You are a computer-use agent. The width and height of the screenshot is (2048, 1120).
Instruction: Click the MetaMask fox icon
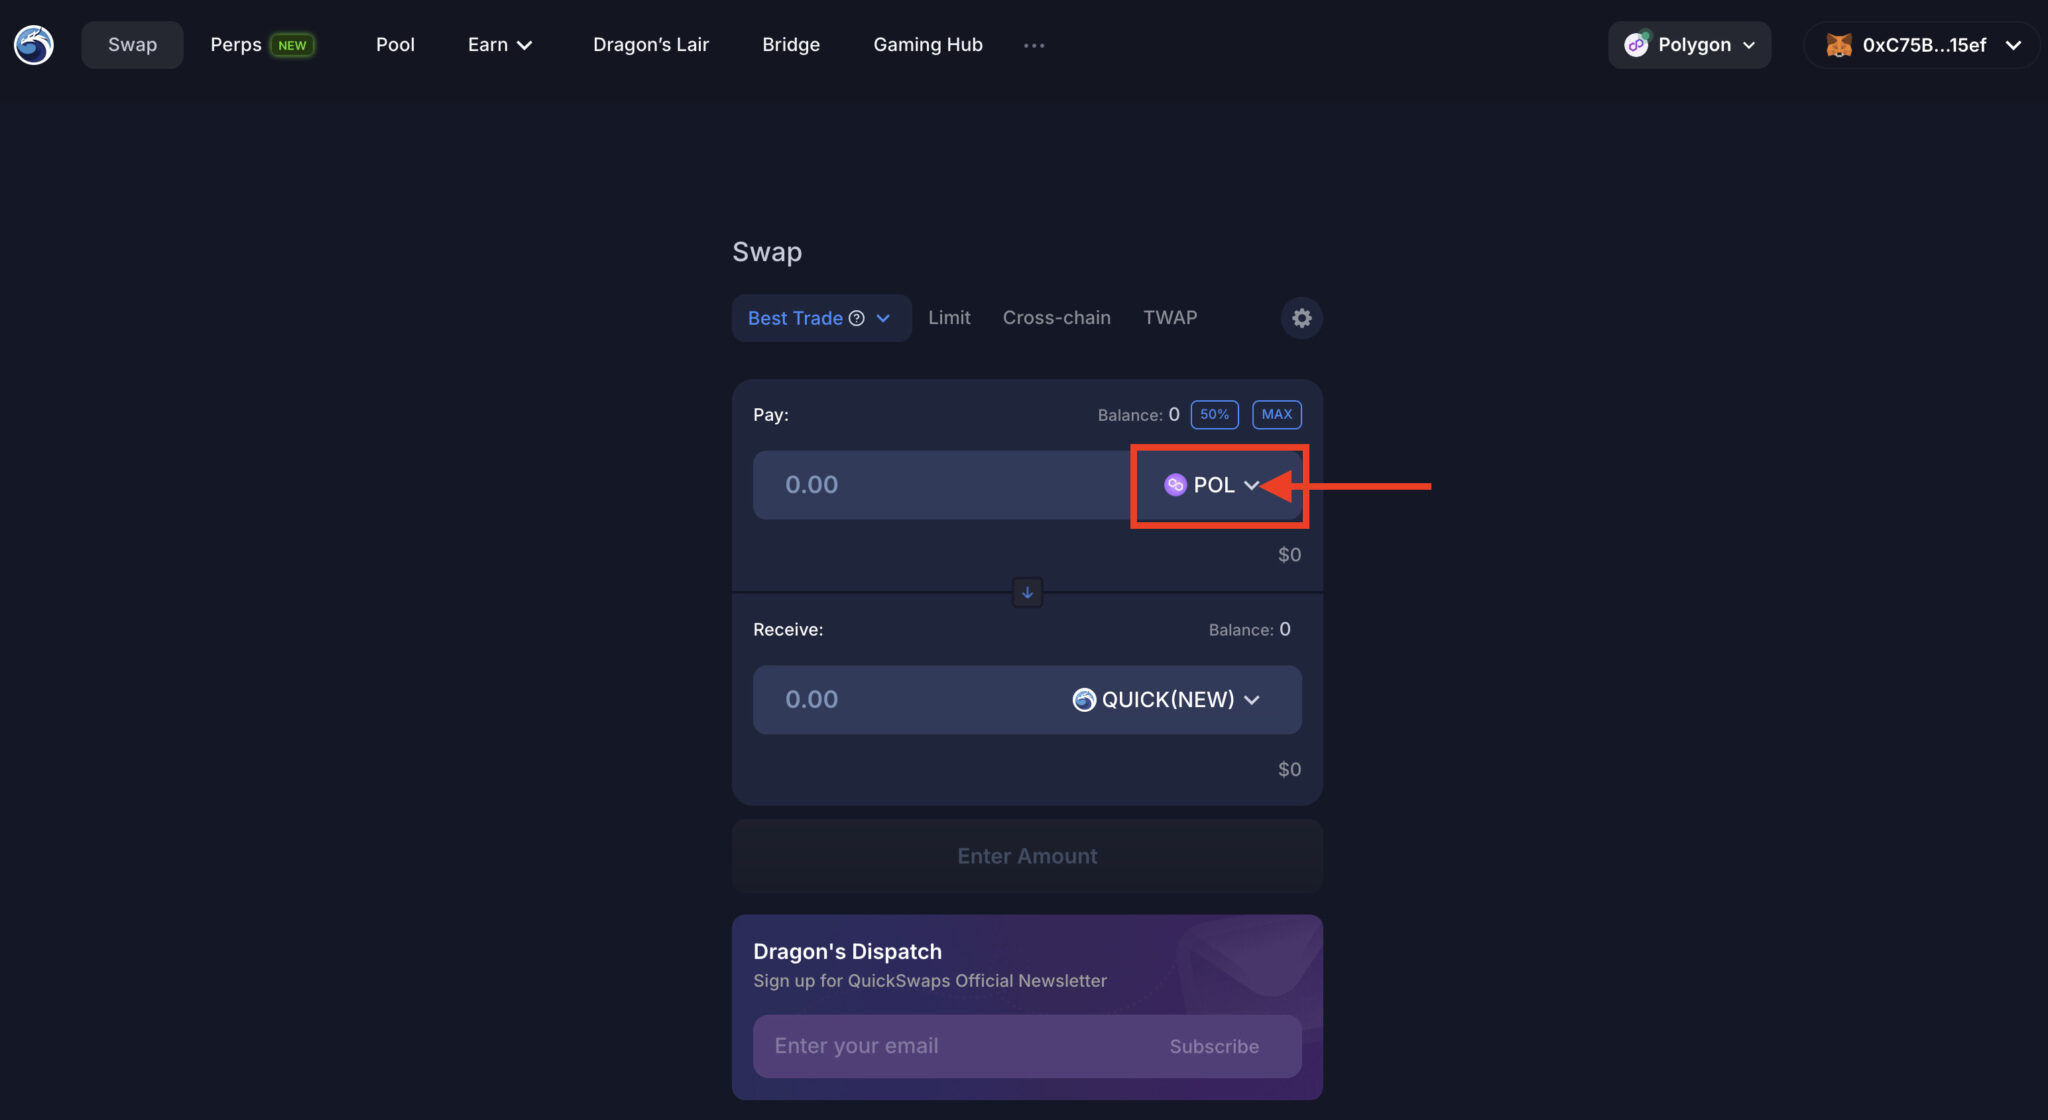1838,44
